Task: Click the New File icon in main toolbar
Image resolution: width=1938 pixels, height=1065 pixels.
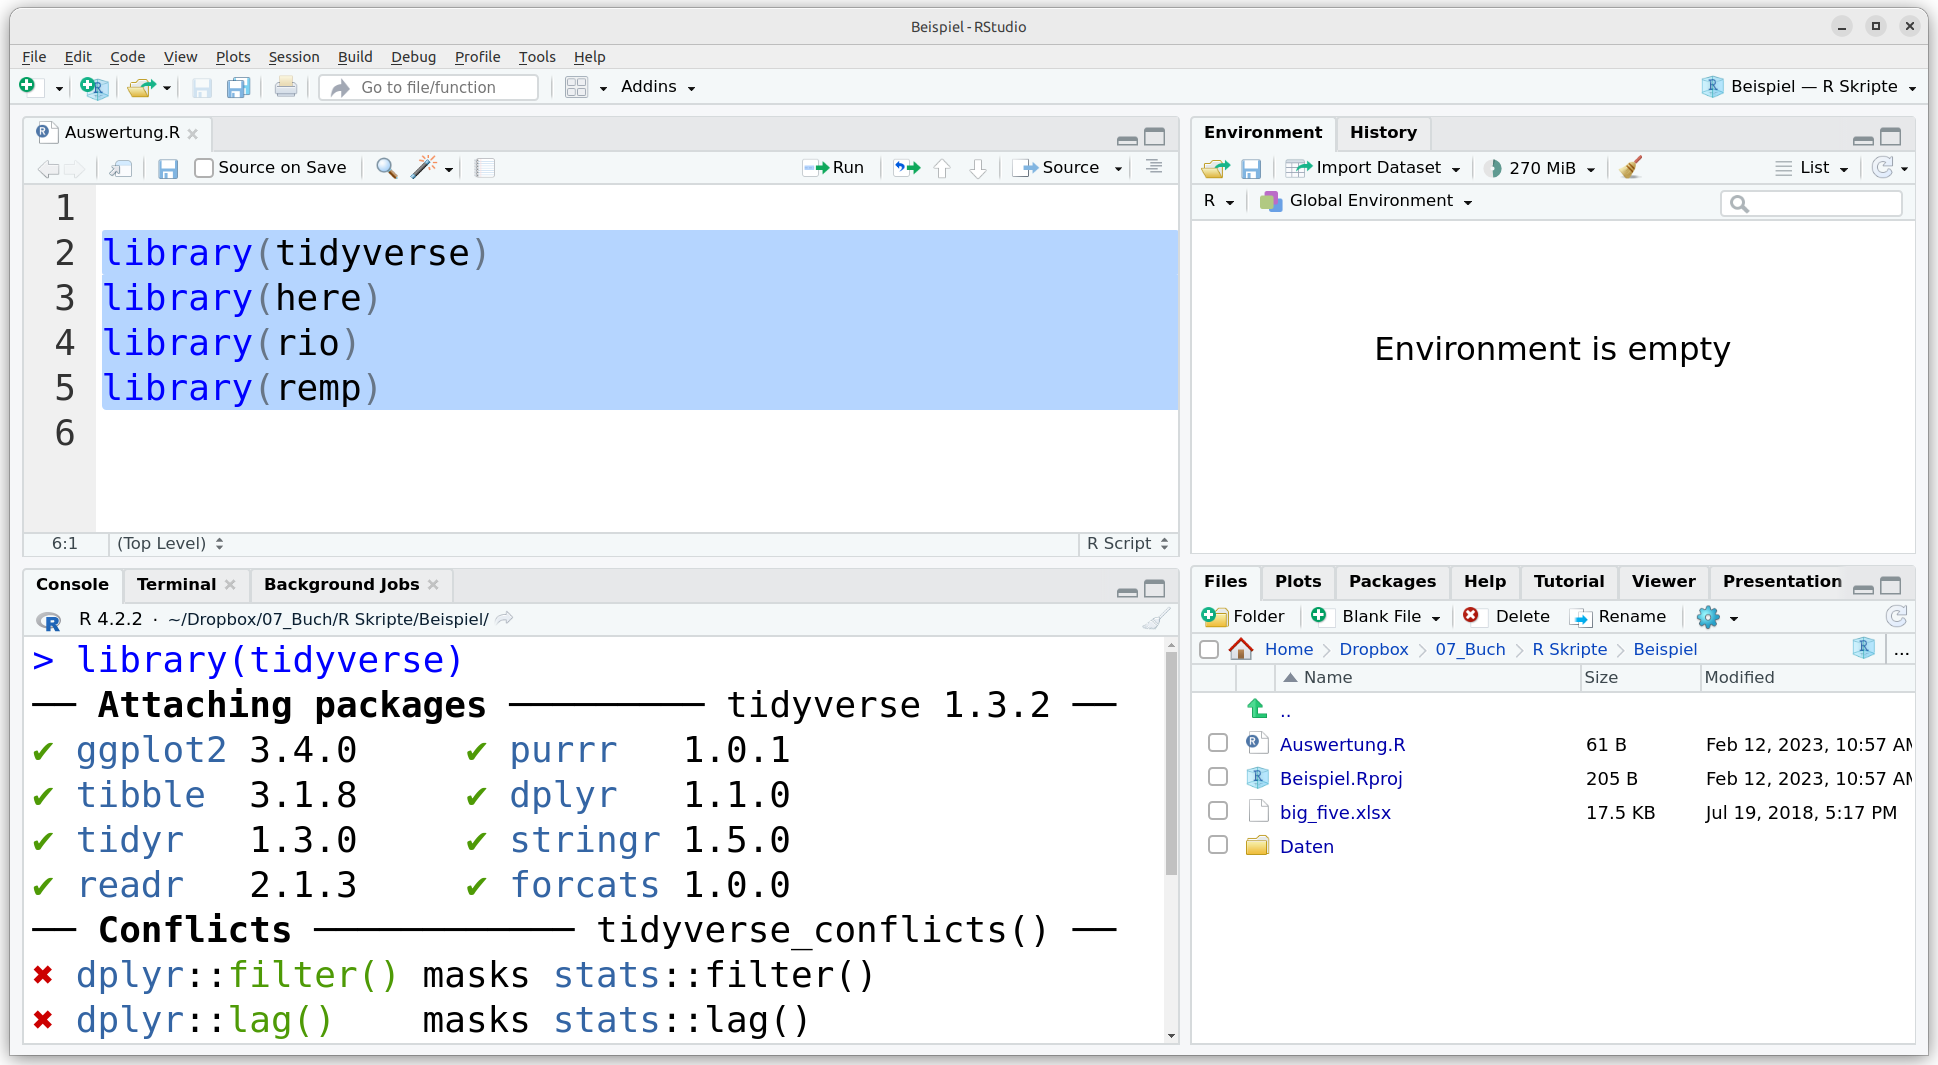Action: point(28,87)
